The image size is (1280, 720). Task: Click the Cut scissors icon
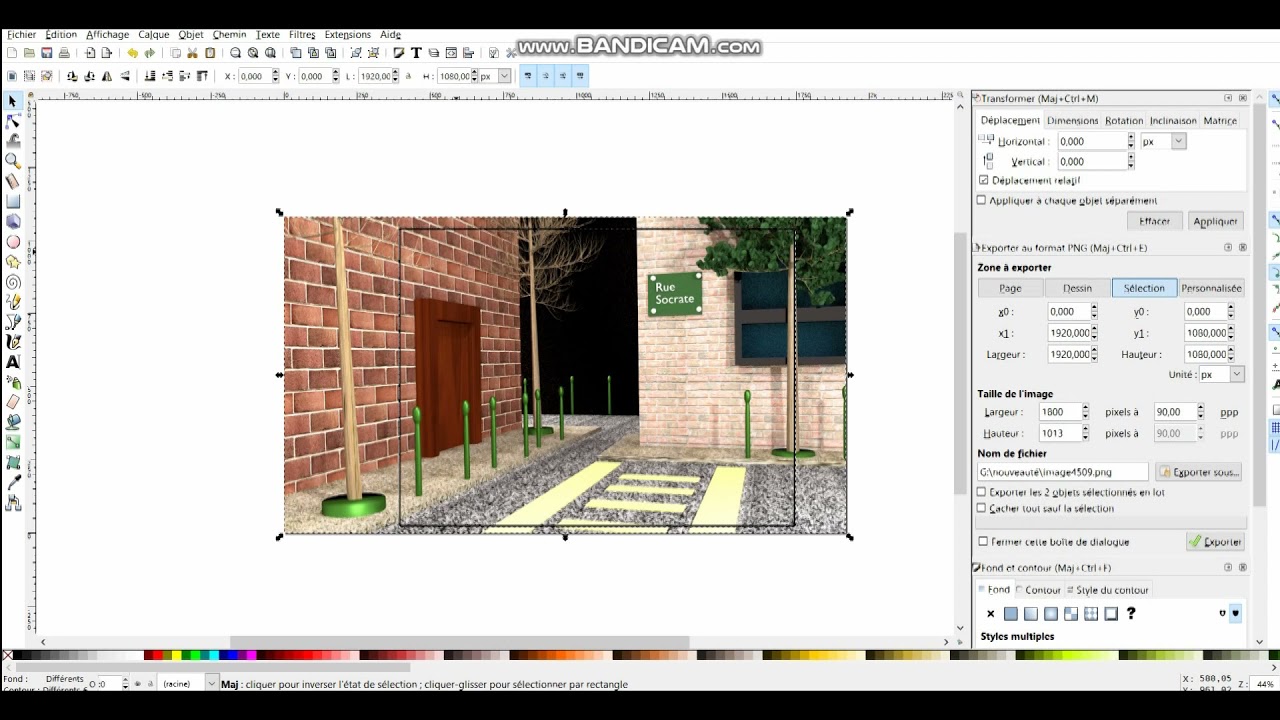(192, 53)
